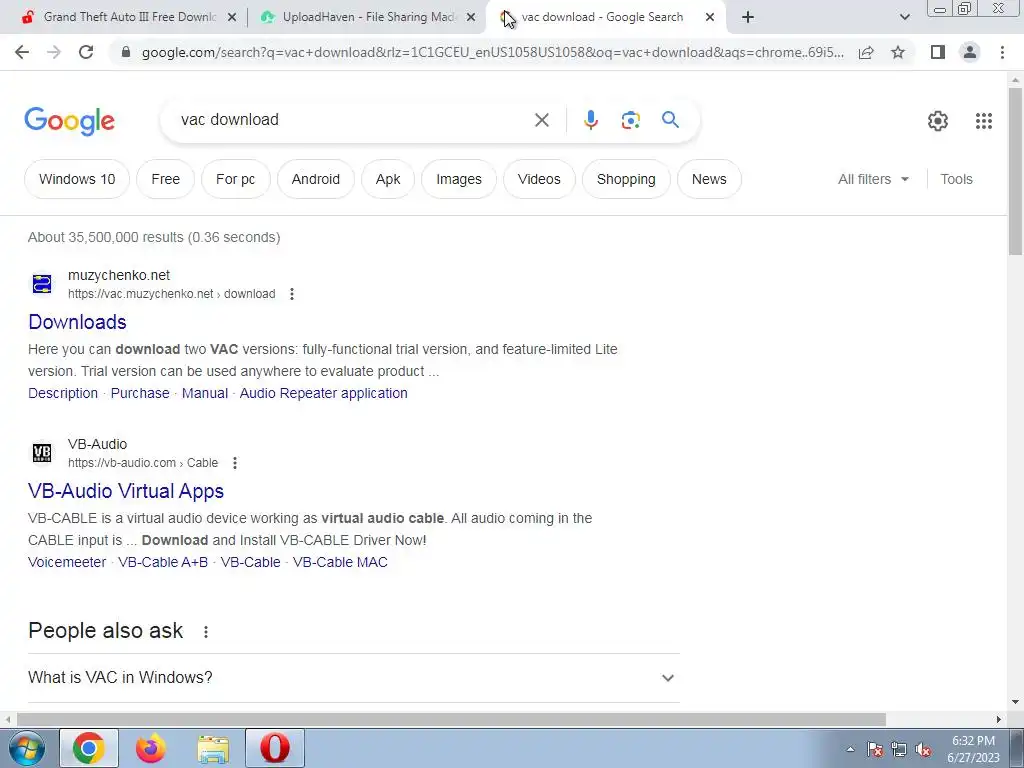Filter results by Windows 10
The image size is (1024, 768).
(77, 179)
